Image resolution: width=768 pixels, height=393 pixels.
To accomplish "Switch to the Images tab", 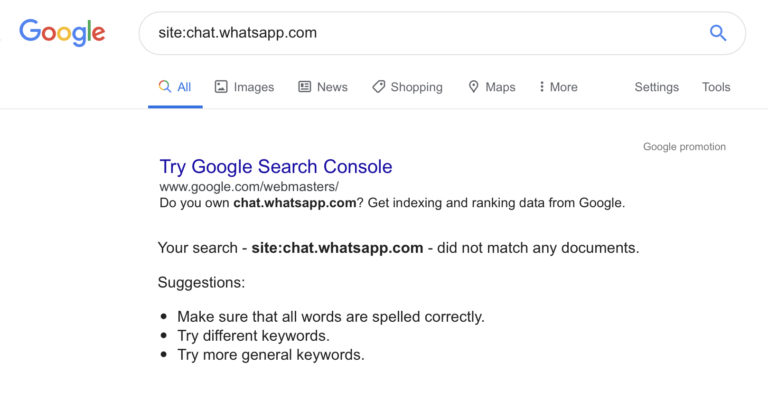I will (x=244, y=87).
